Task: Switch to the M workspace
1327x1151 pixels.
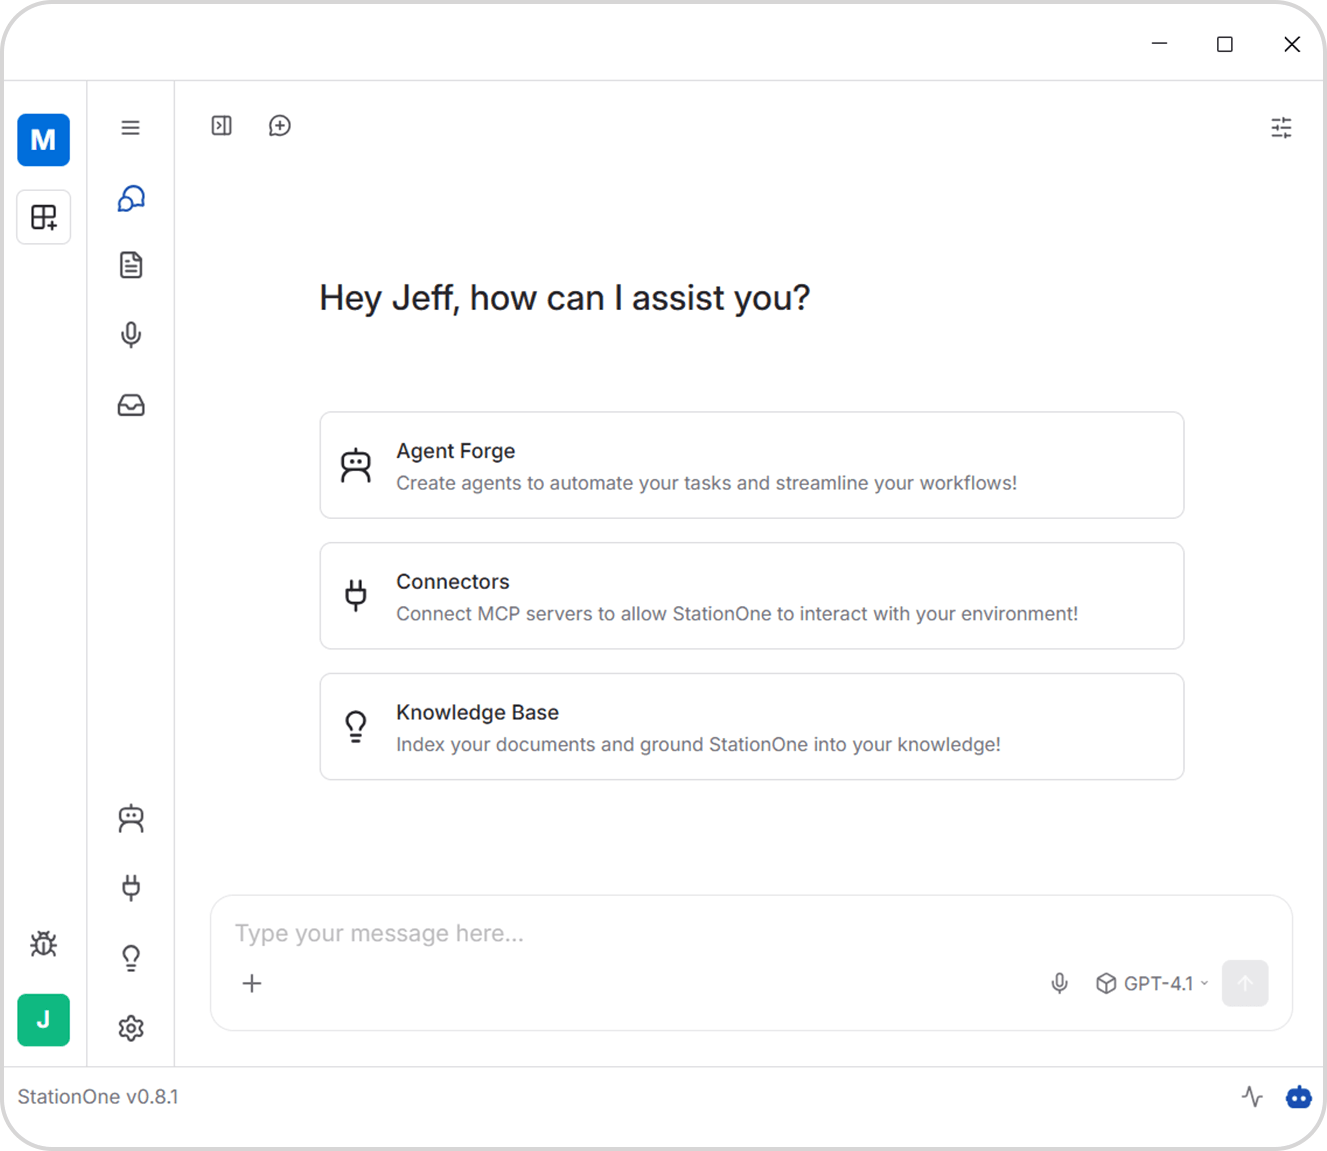Action: (43, 140)
